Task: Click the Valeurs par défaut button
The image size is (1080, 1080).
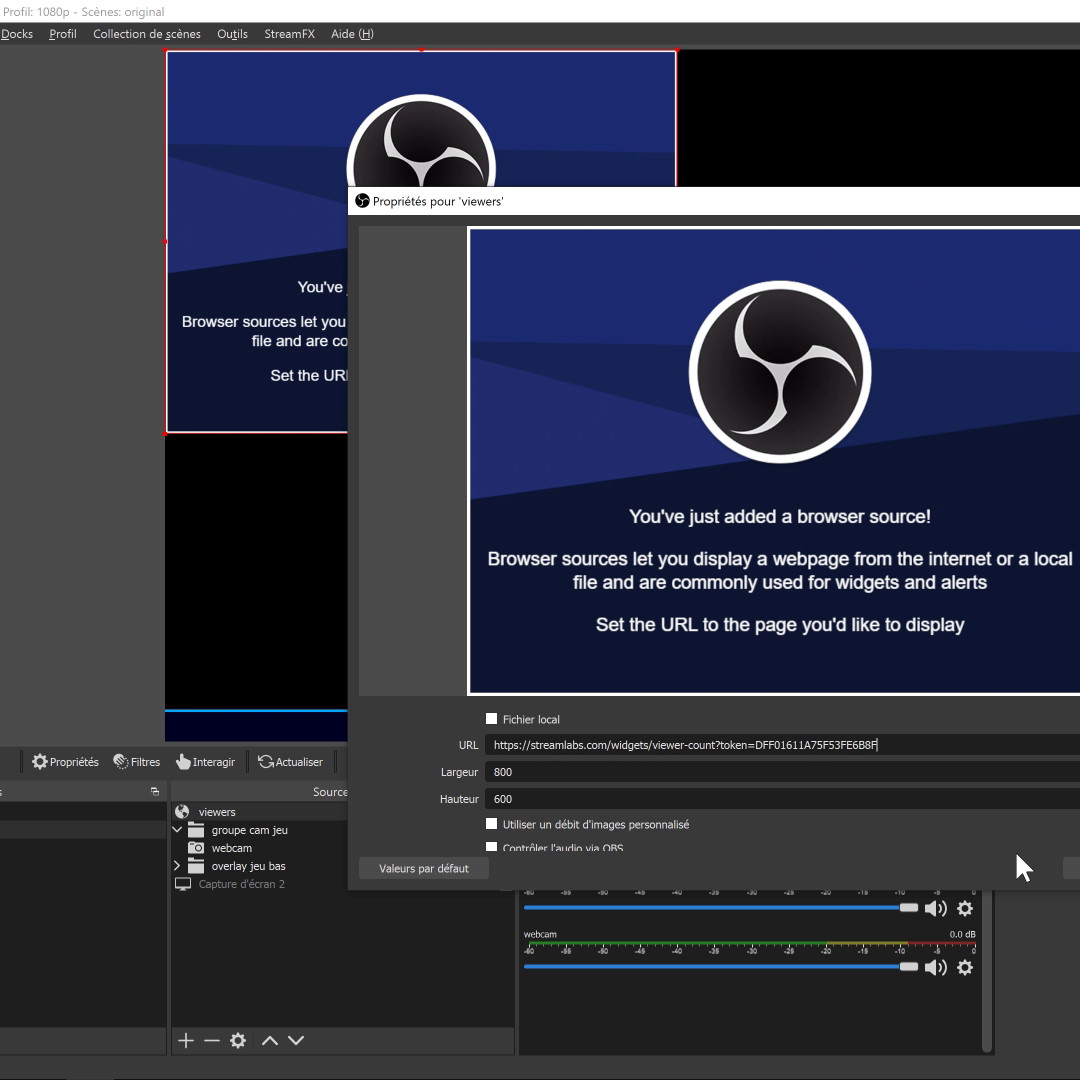Action: pyautogui.click(x=424, y=868)
